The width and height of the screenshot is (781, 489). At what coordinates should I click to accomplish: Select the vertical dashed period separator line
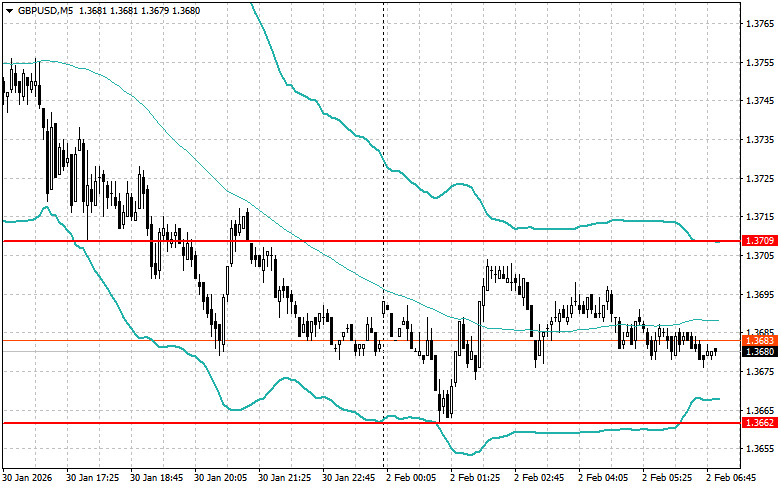point(384,234)
